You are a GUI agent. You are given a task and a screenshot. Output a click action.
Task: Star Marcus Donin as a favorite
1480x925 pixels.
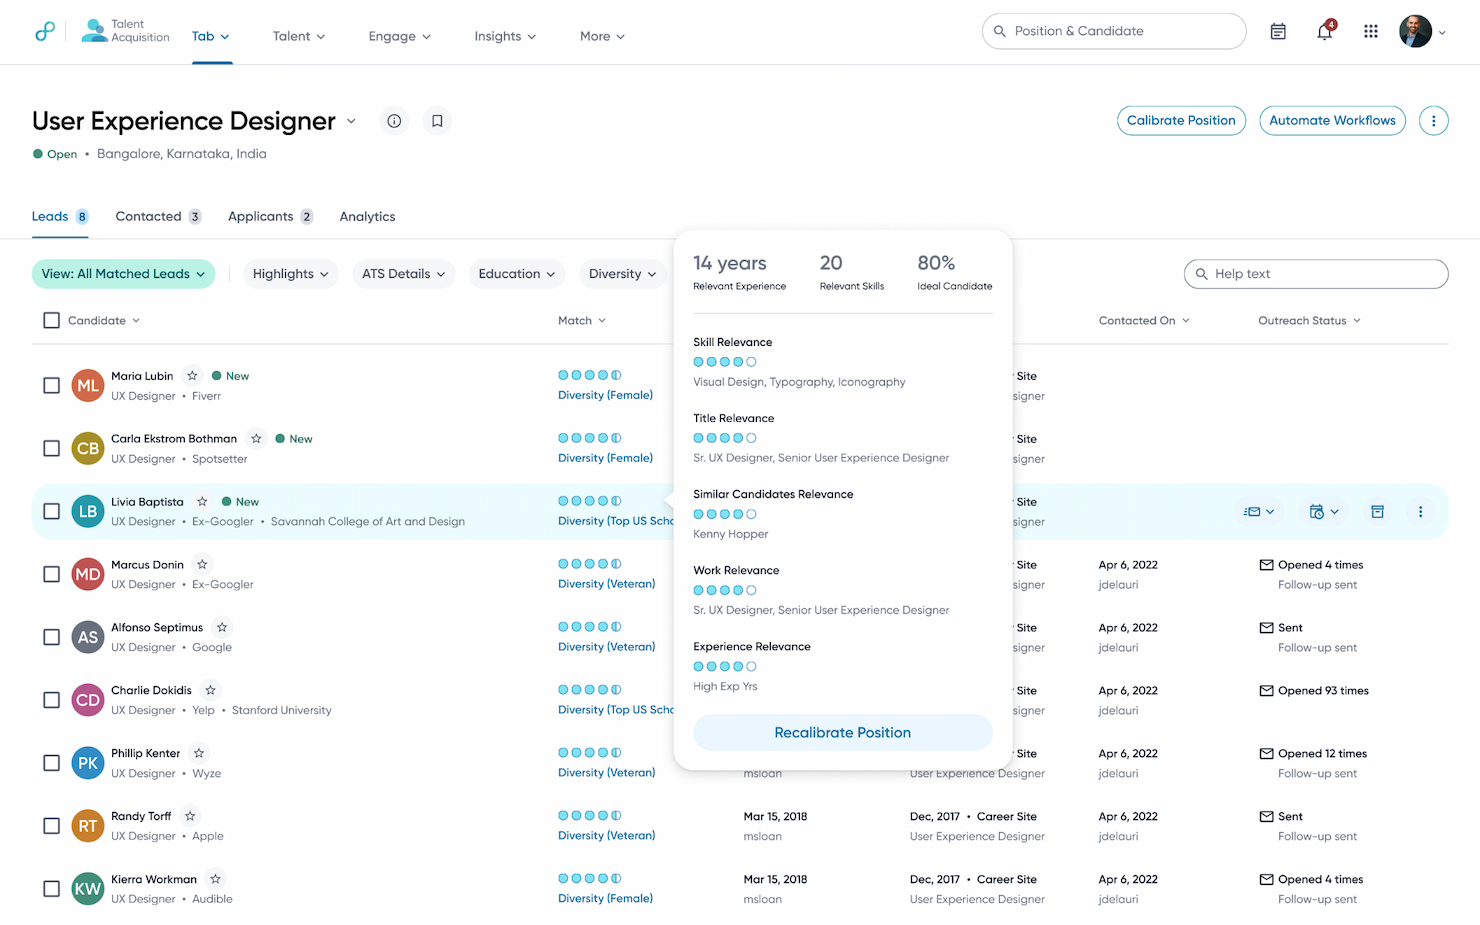(203, 564)
